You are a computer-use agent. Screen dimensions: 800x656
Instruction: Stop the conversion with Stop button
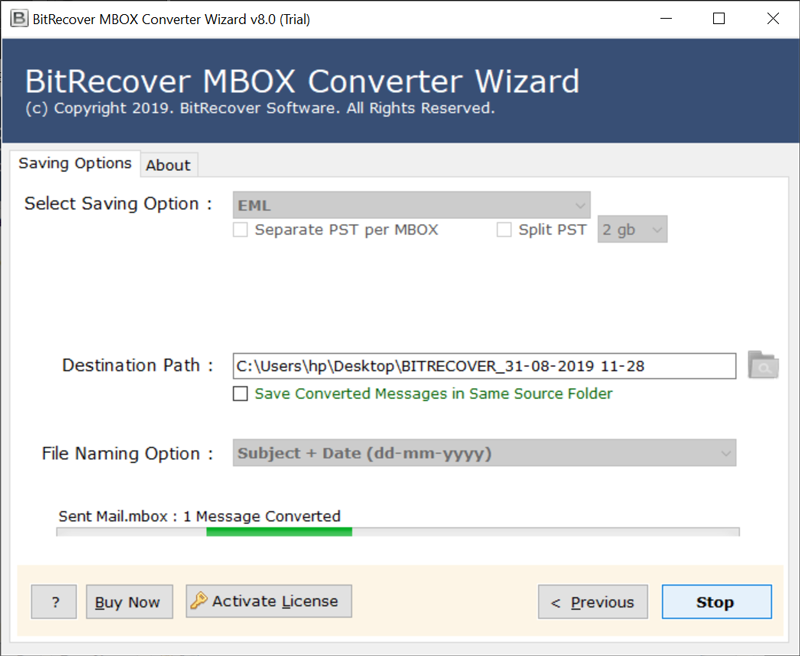(717, 601)
